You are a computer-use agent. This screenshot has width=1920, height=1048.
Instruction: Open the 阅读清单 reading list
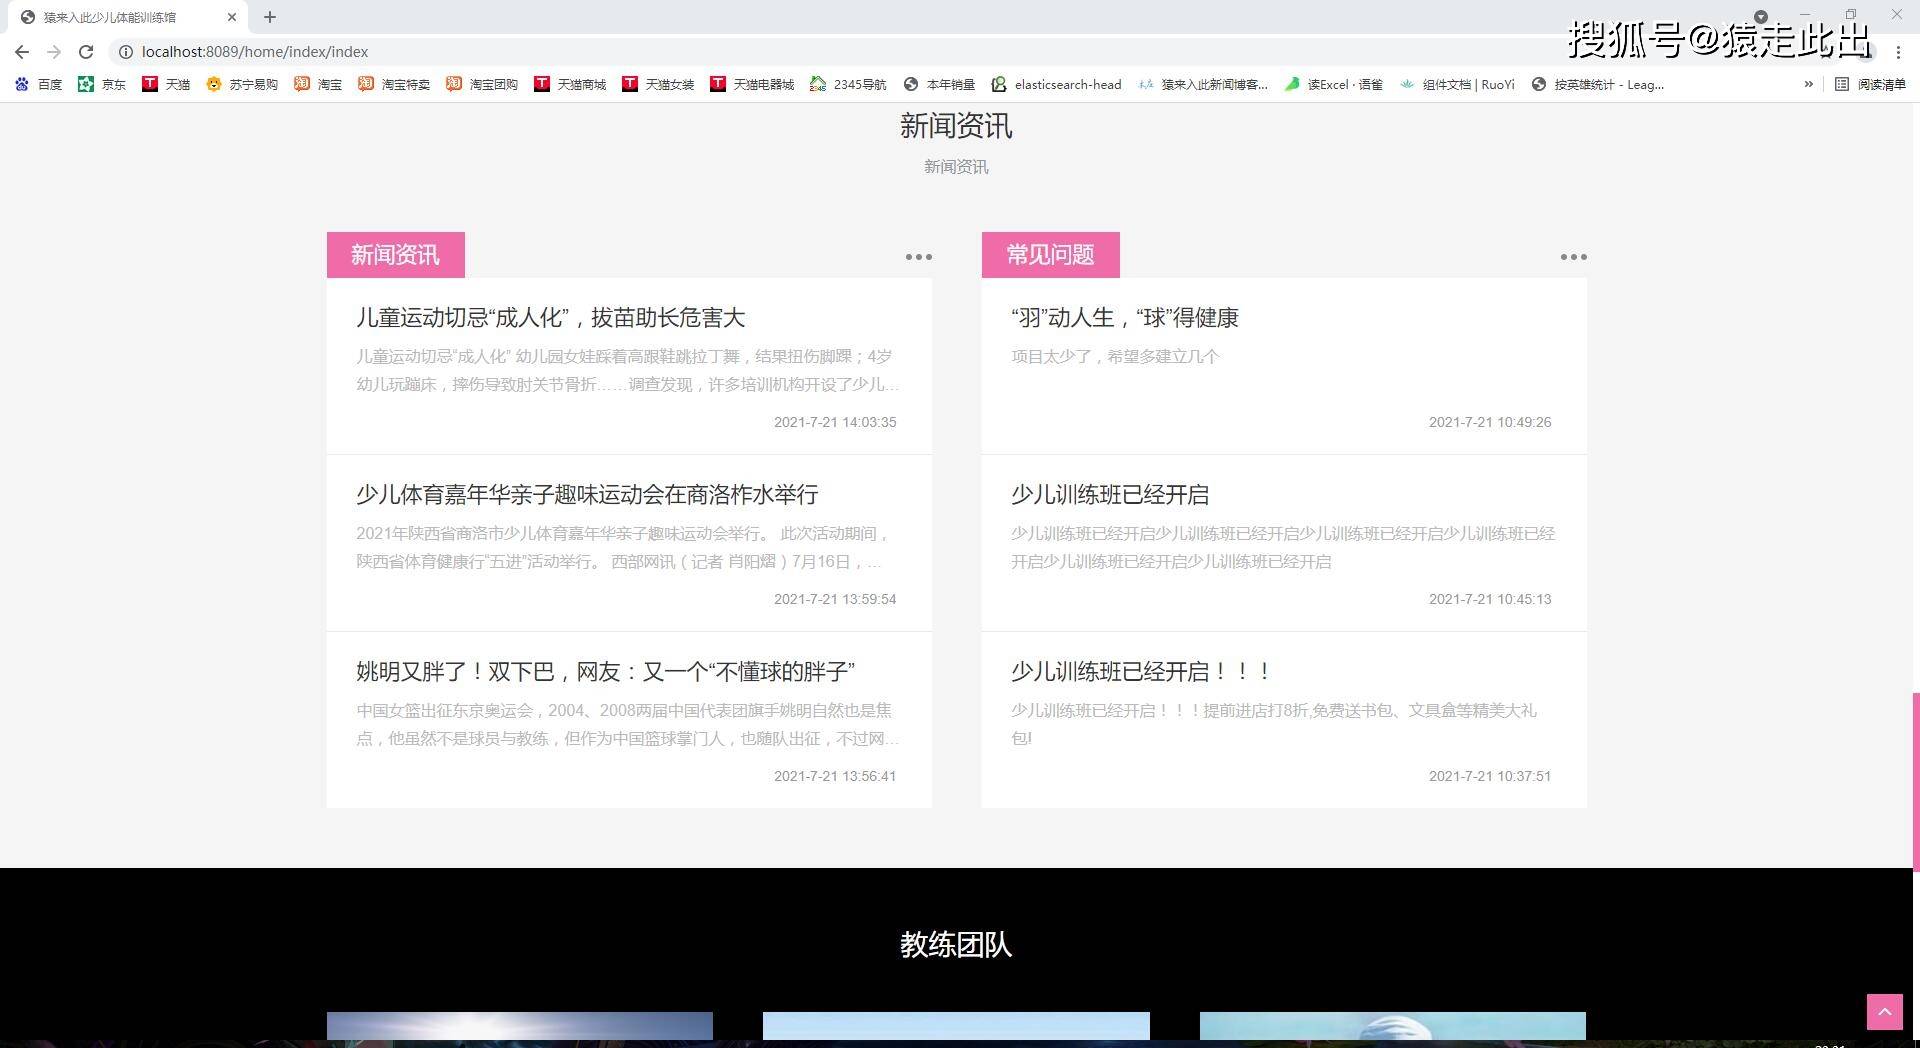[1870, 85]
